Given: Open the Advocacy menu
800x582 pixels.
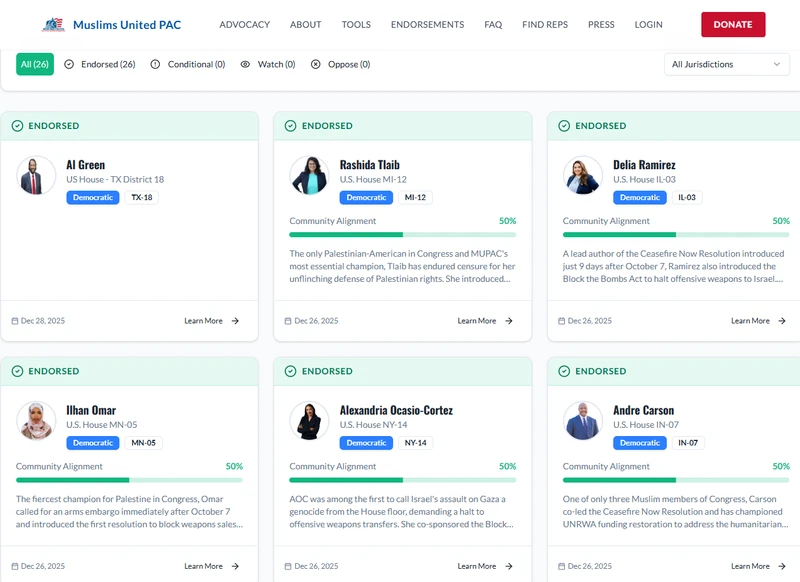Looking at the screenshot, I should (x=244, y=24).
